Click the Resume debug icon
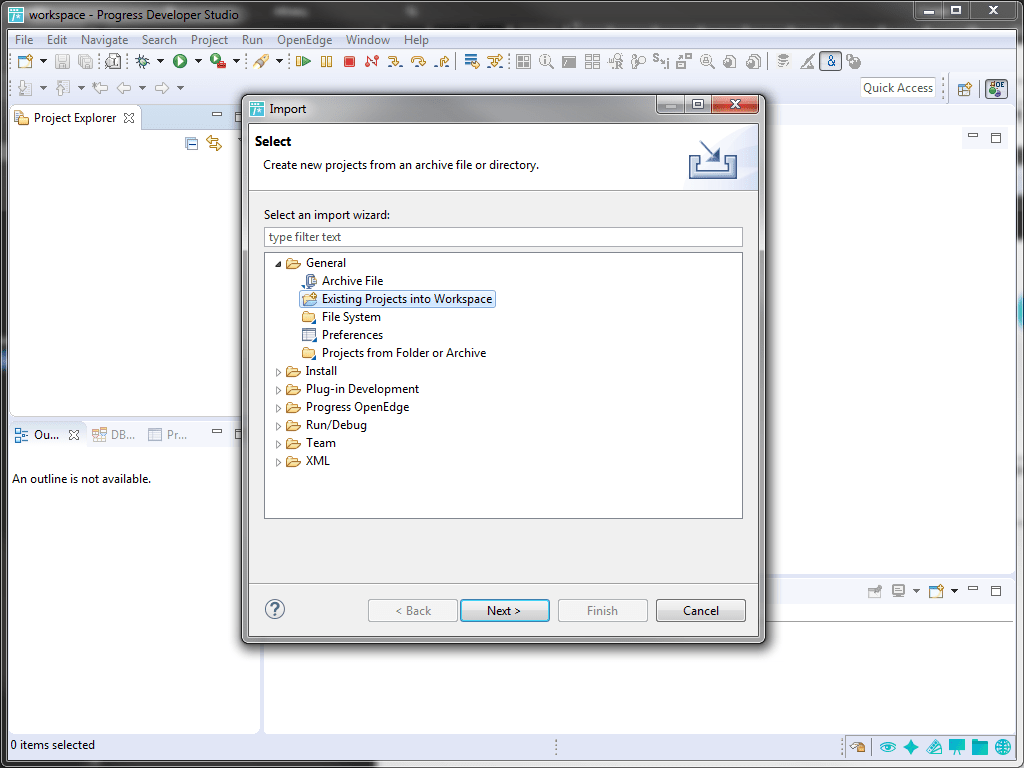The height and width of the screenshot is (768, 1024). click(303, 62)
